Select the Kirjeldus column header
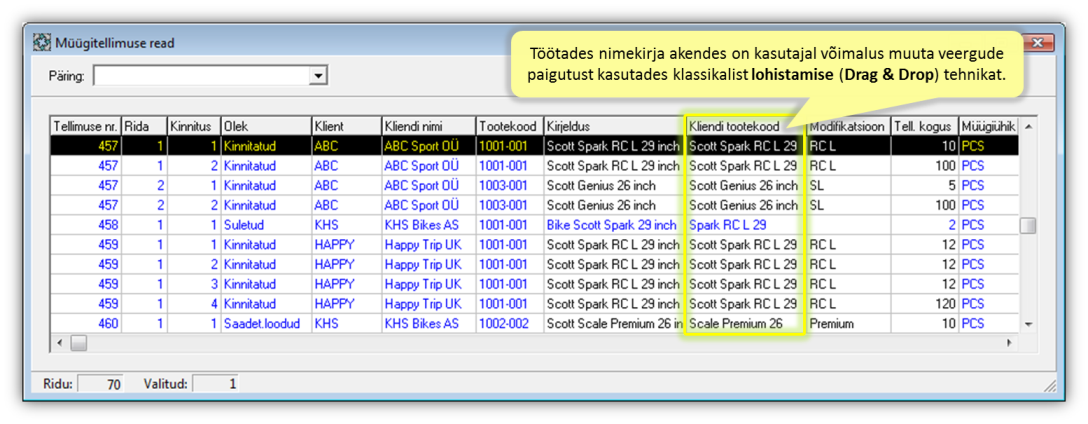This screenshot has height=424, width=1088. [x=613, y=126]
